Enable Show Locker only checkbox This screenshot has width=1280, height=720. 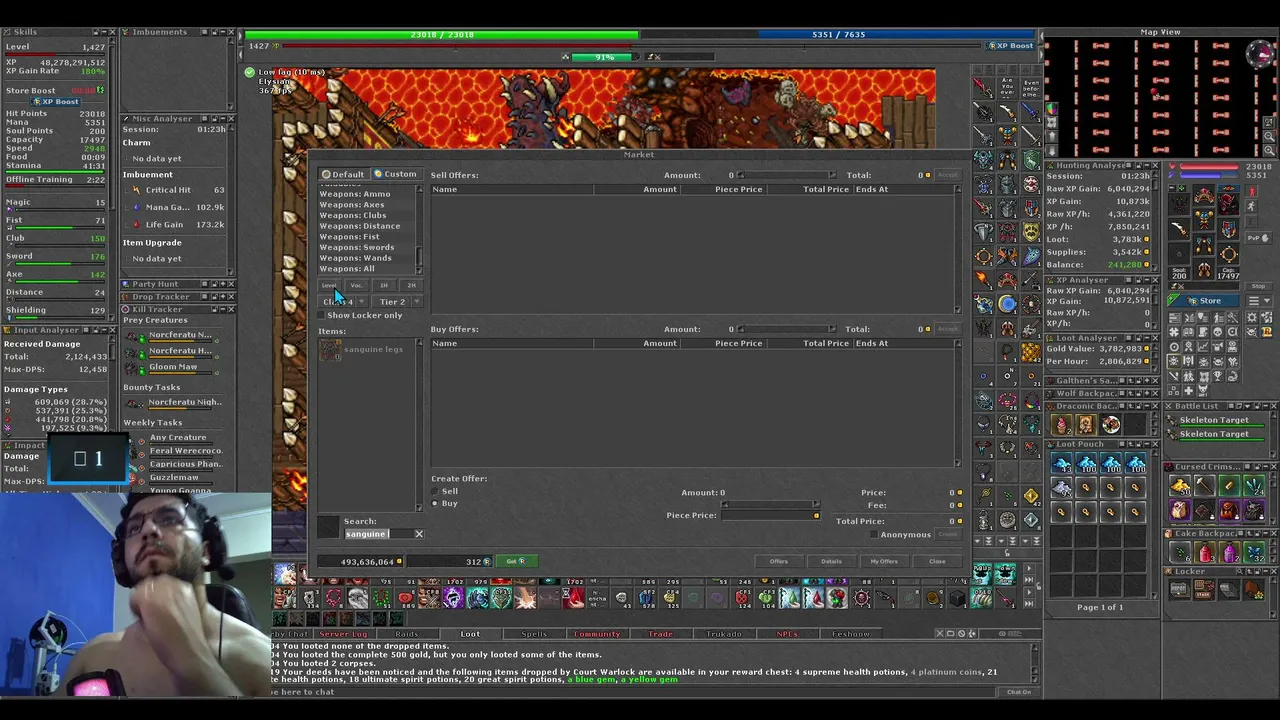[322, 316]
